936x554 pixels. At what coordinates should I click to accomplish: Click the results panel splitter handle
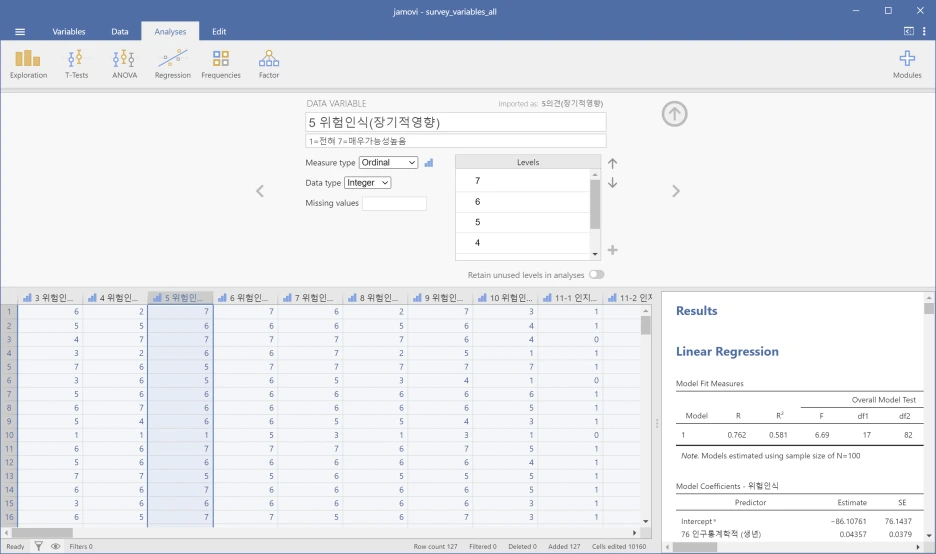657,423
